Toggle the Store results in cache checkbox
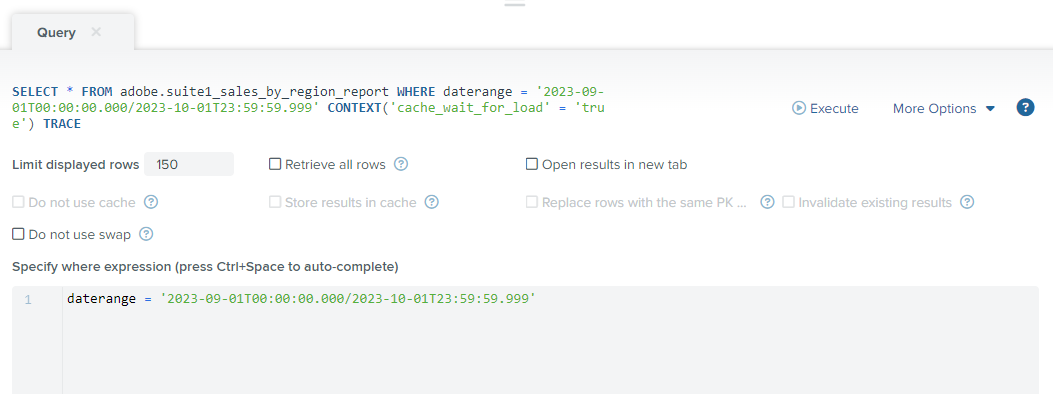The width and height of the screenshot is (1053, 394). [275, 202]
